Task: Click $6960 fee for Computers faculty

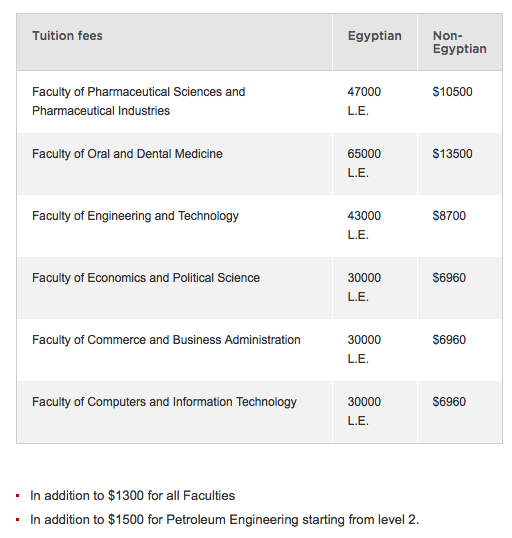Action: pos(449,402)
